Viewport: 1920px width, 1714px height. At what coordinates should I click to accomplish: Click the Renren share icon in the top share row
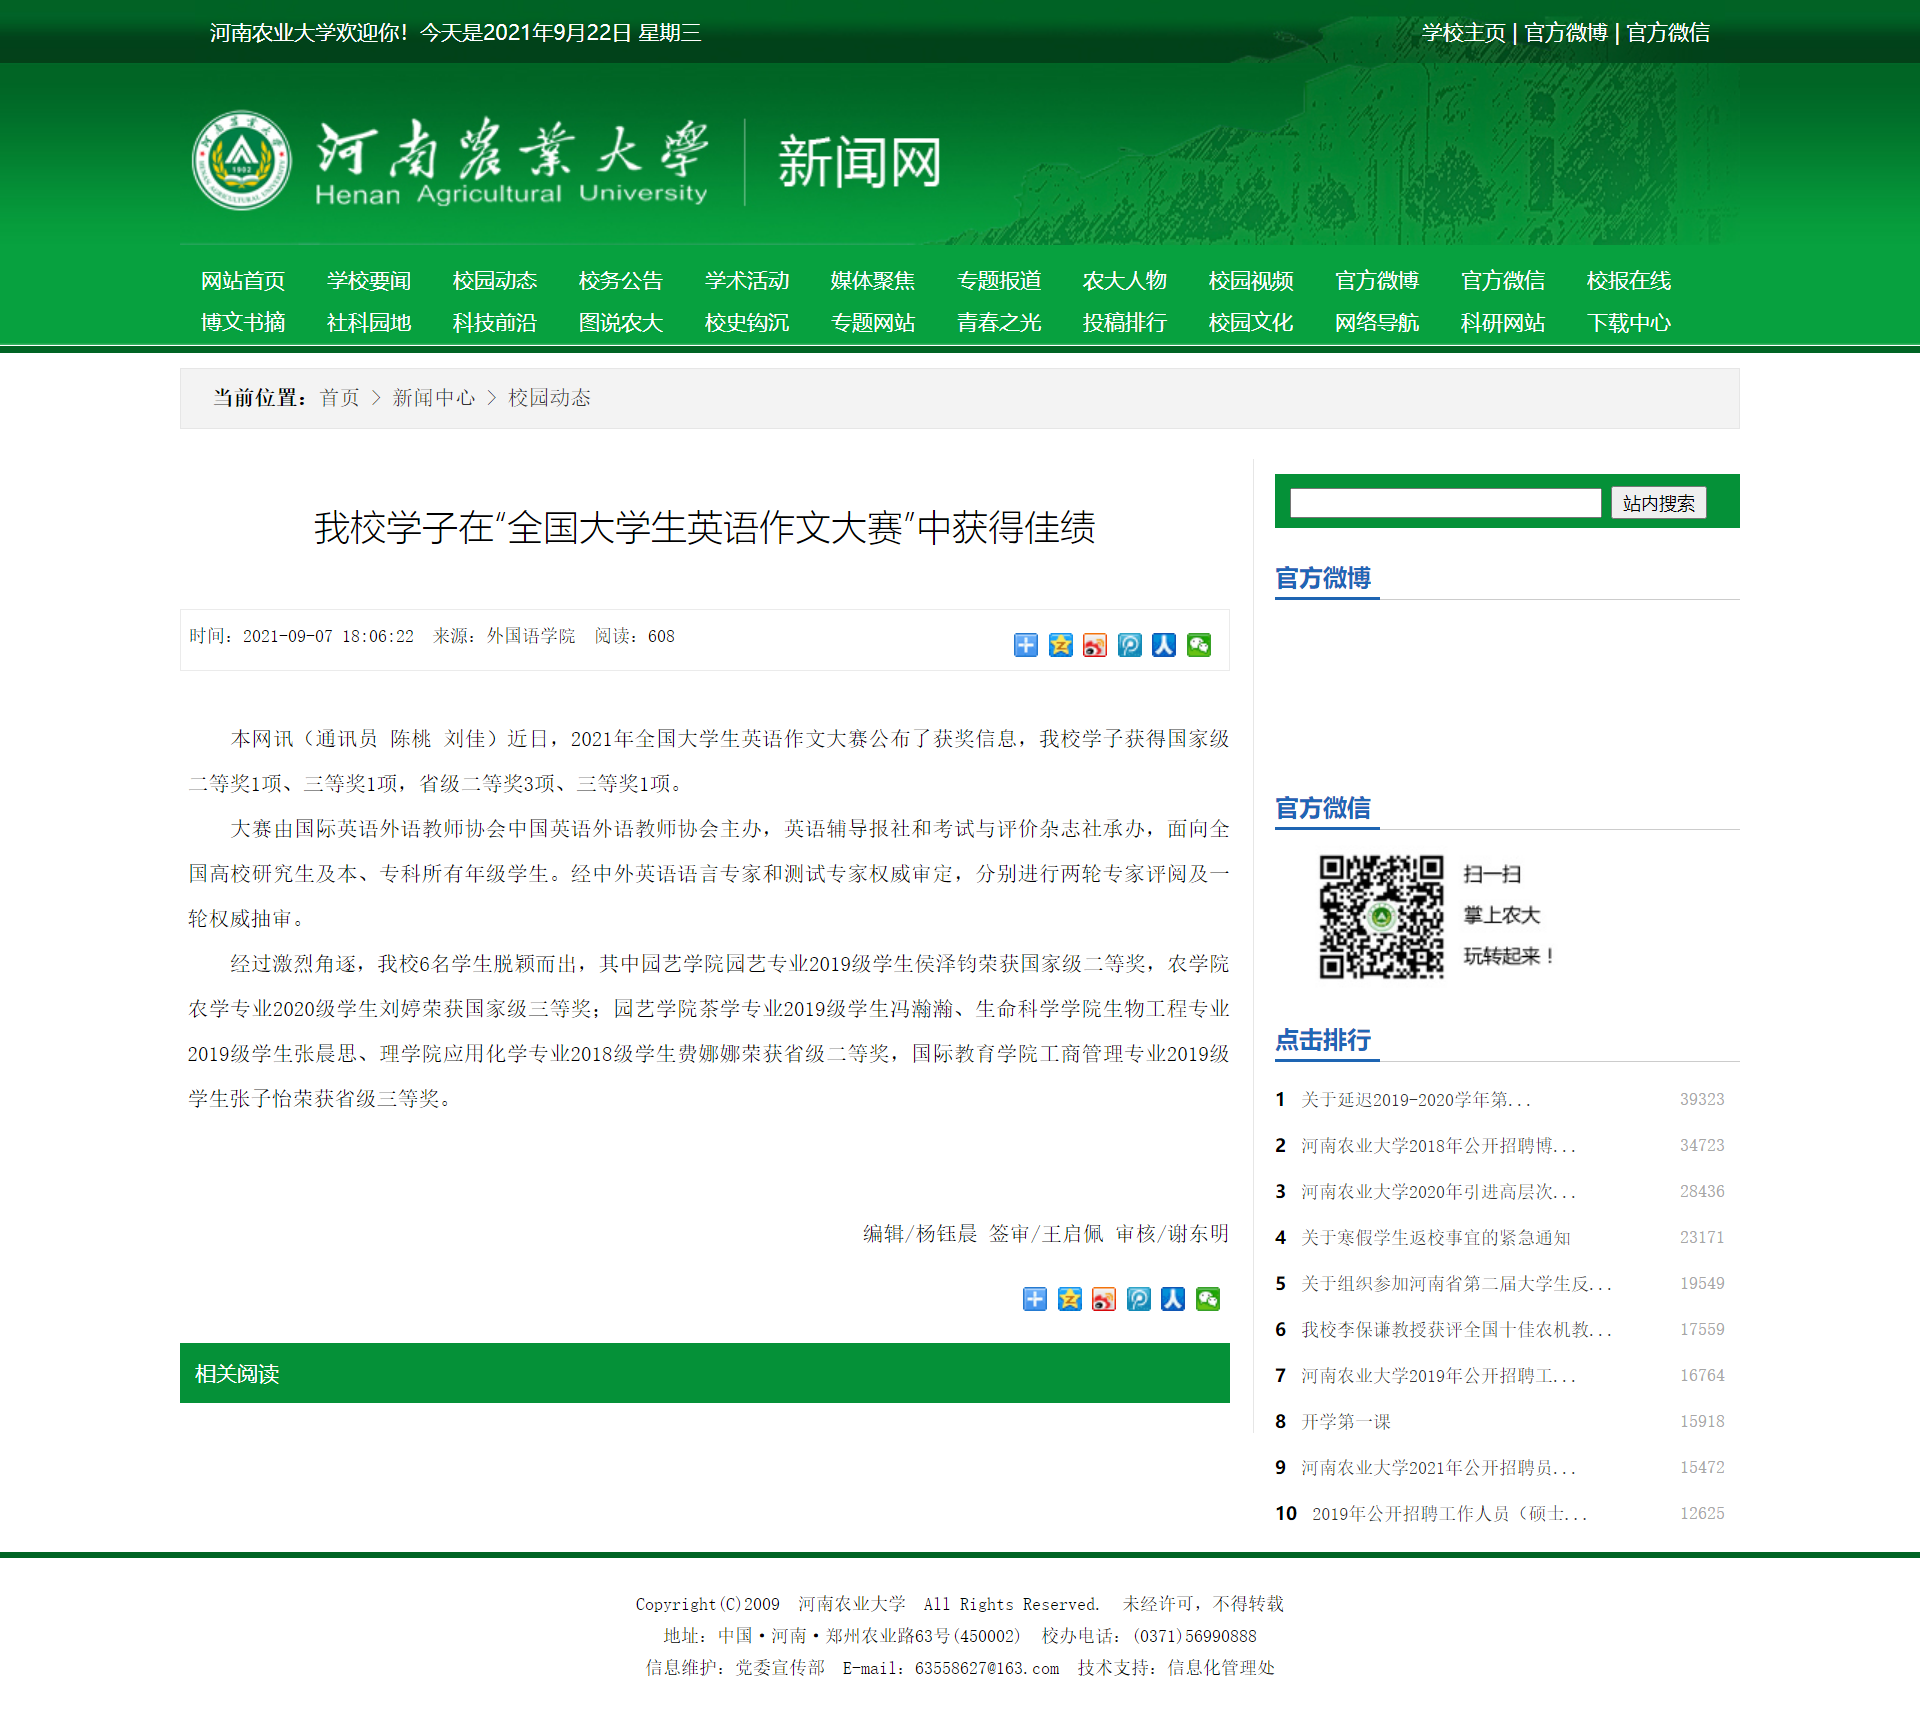pos(1164,645)
